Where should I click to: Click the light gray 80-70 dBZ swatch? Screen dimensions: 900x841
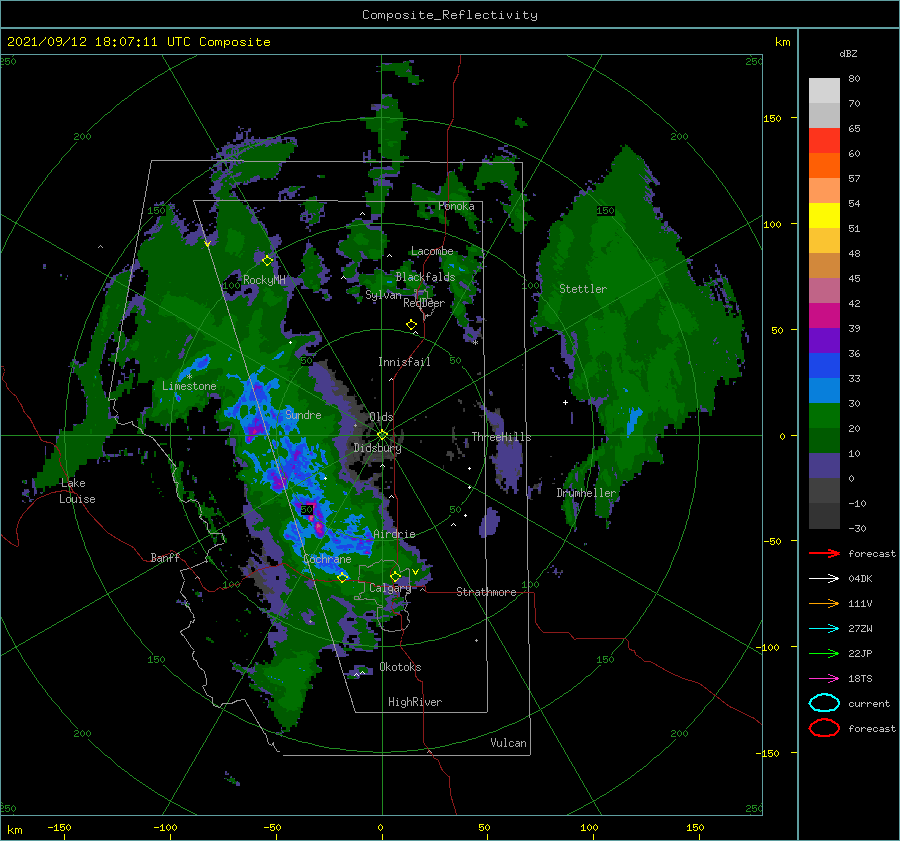pyautogui.click(x=824, y=91)
